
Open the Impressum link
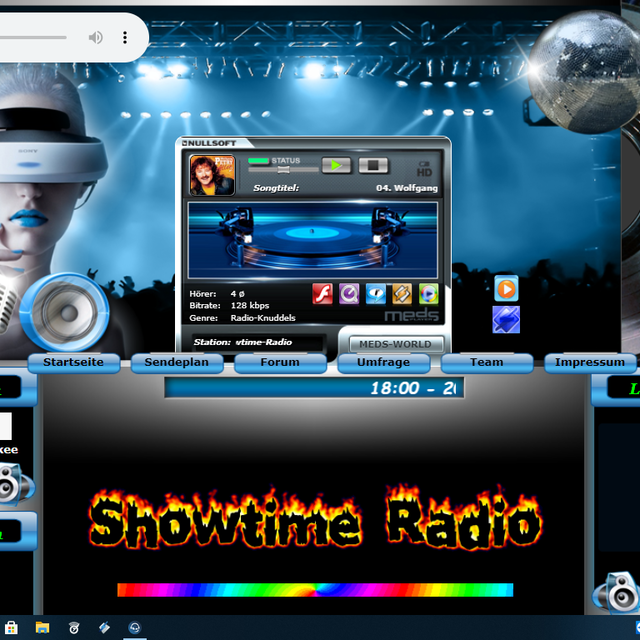(x=590, y=362)
